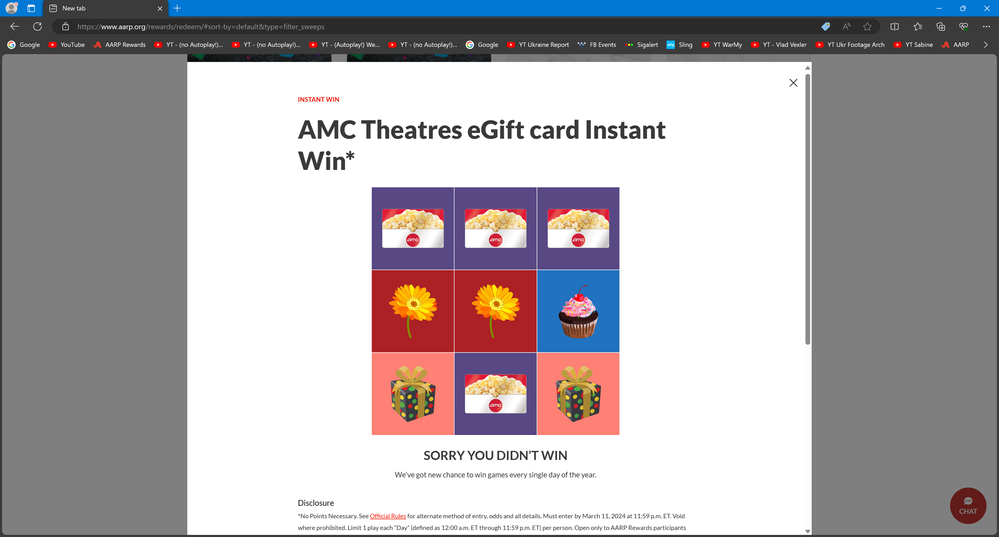The image size is (999, 537).
Task: Refresh the page with reload icon
Action: 38,27
